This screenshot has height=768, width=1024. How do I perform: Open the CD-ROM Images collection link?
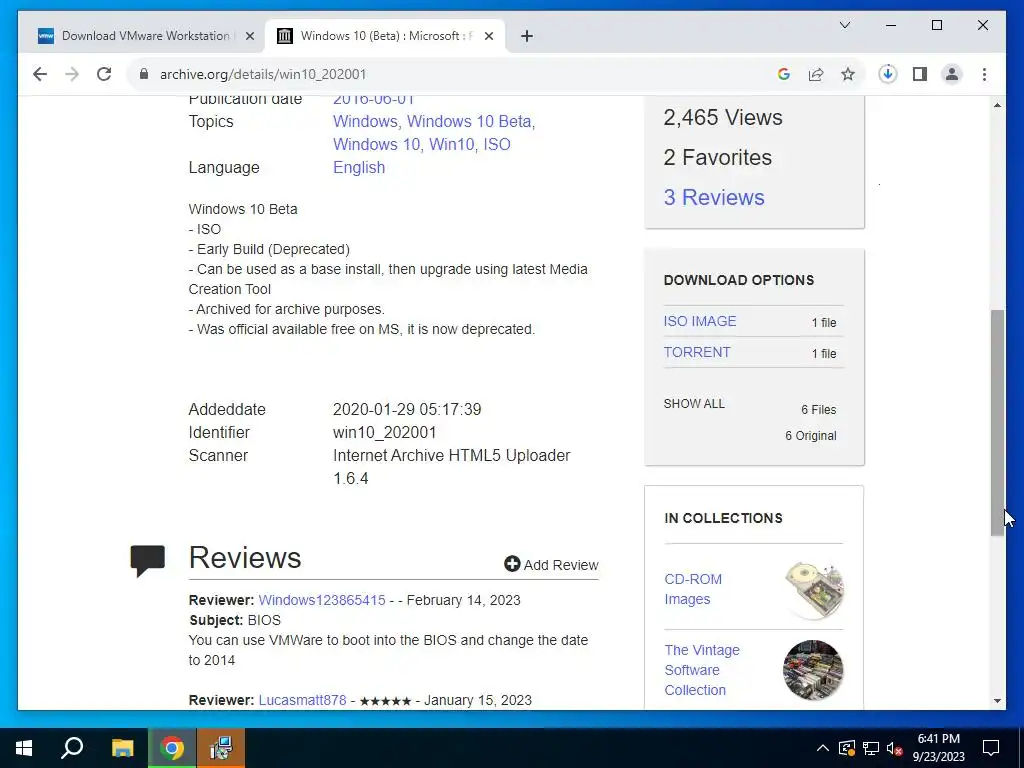click(x=693, y=589)
